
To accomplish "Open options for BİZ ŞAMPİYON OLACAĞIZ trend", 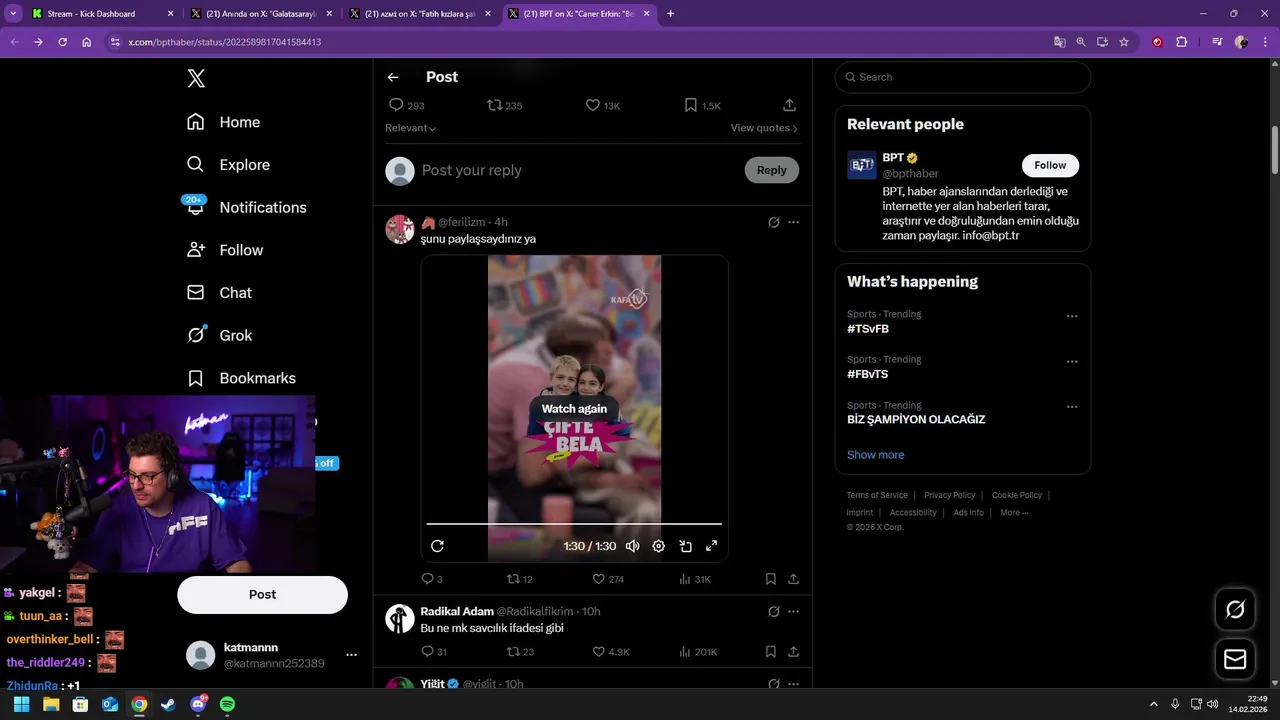I will click(1072, 407).
